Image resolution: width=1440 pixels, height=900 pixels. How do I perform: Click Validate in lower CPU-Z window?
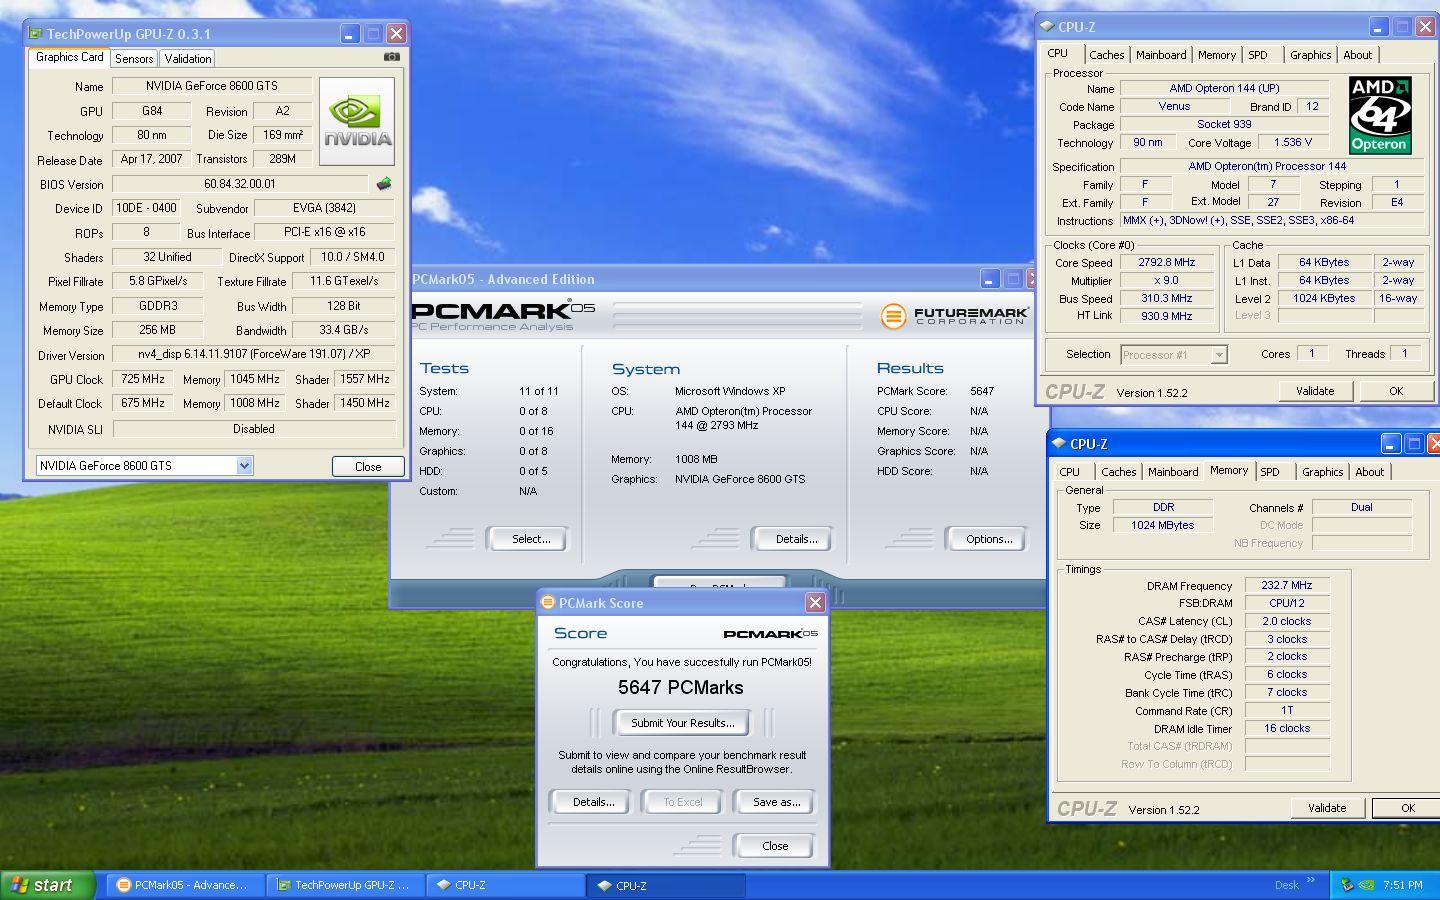(x=1327, y=808)
